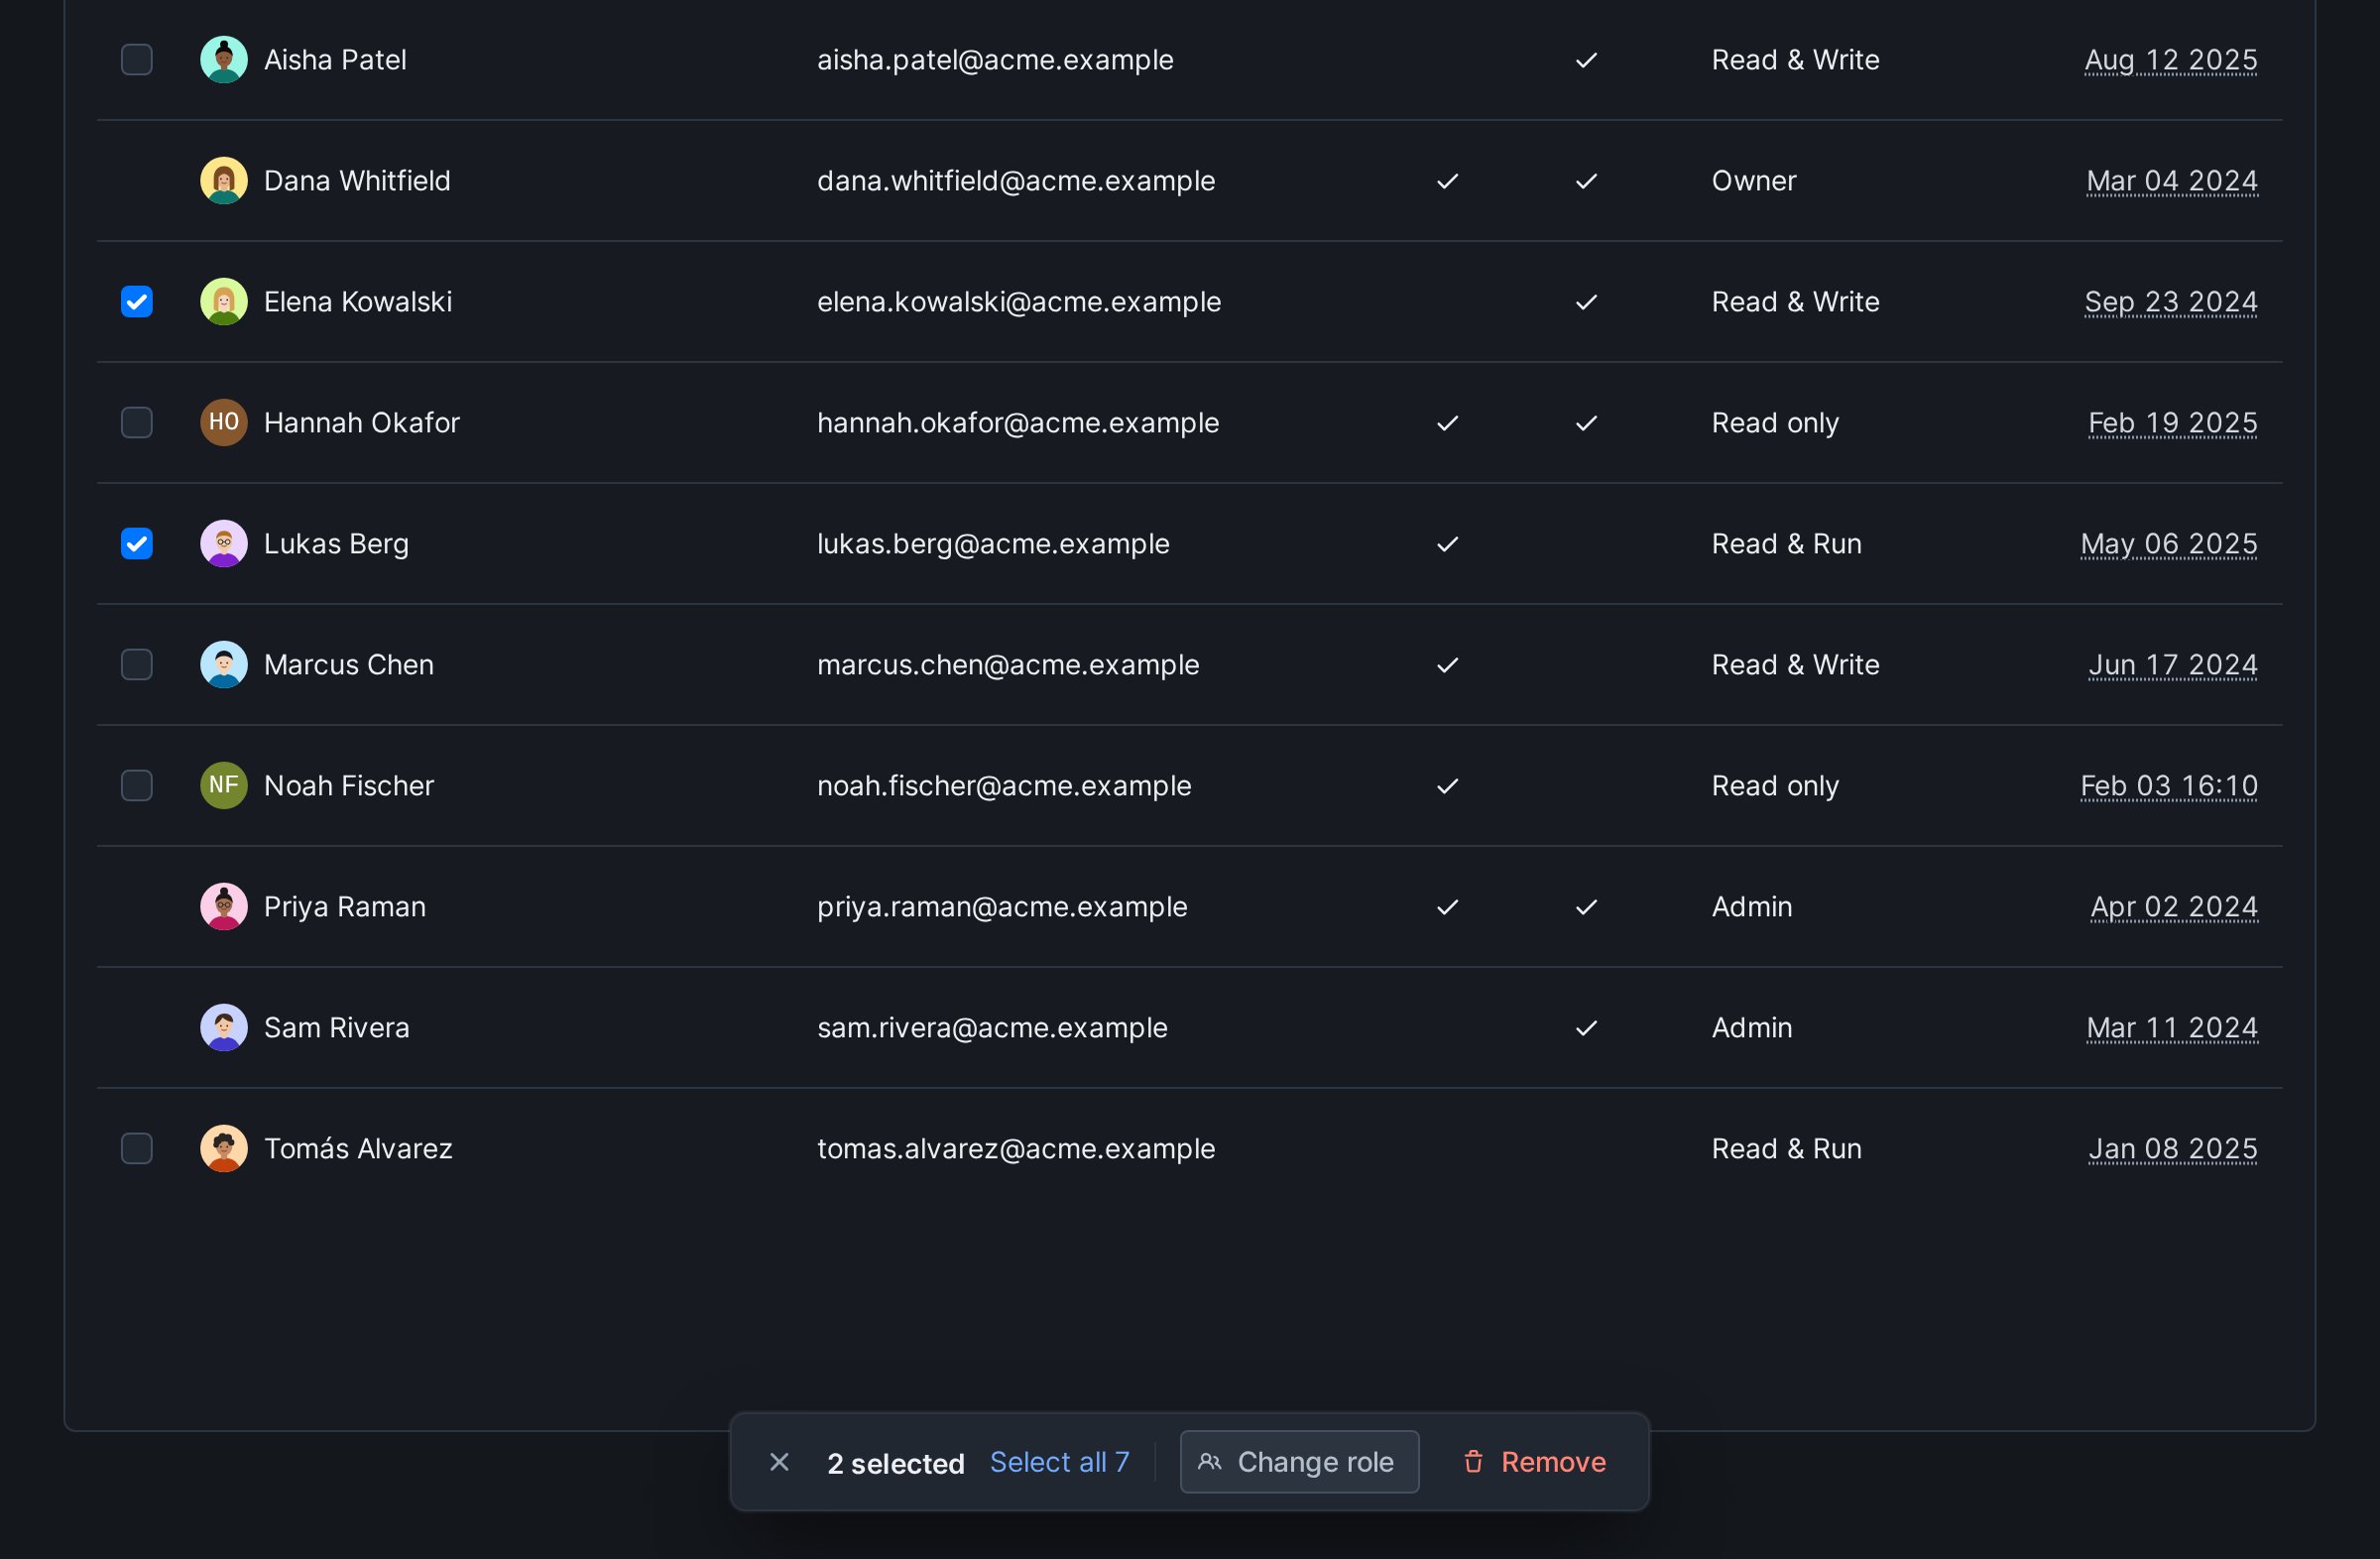
Task: Click Lukas Berg's avatar
Action: [x=224, y=544]
